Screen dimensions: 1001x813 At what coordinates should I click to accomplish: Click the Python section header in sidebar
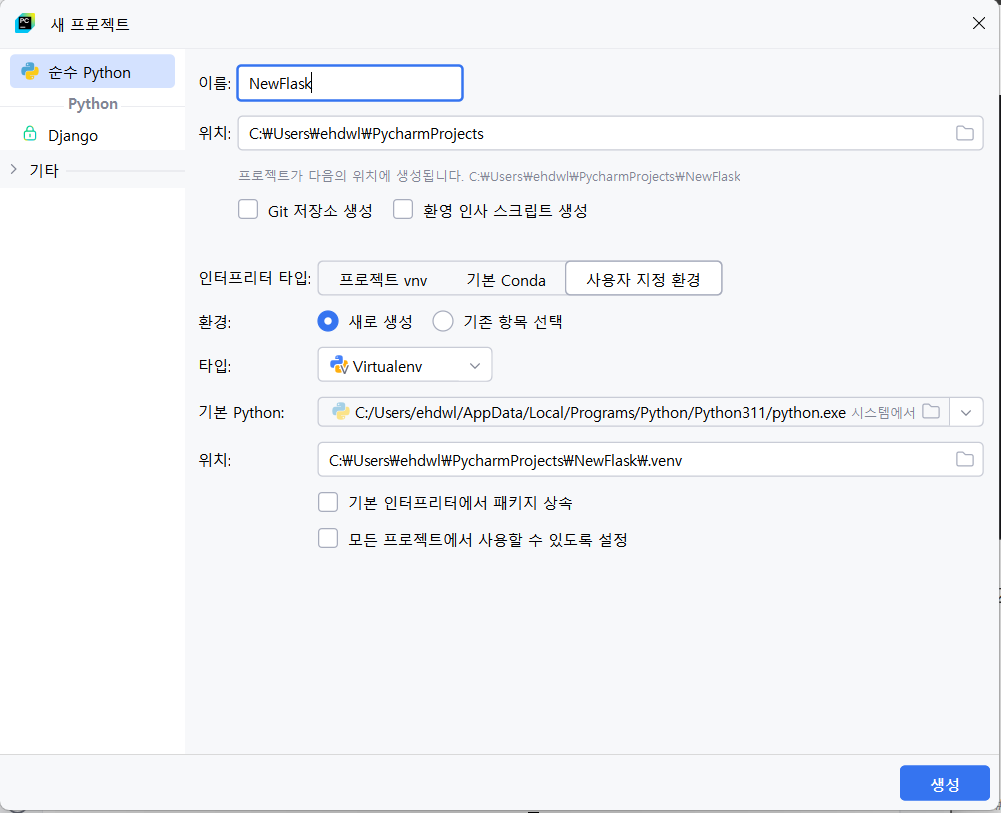pos(93,103)
